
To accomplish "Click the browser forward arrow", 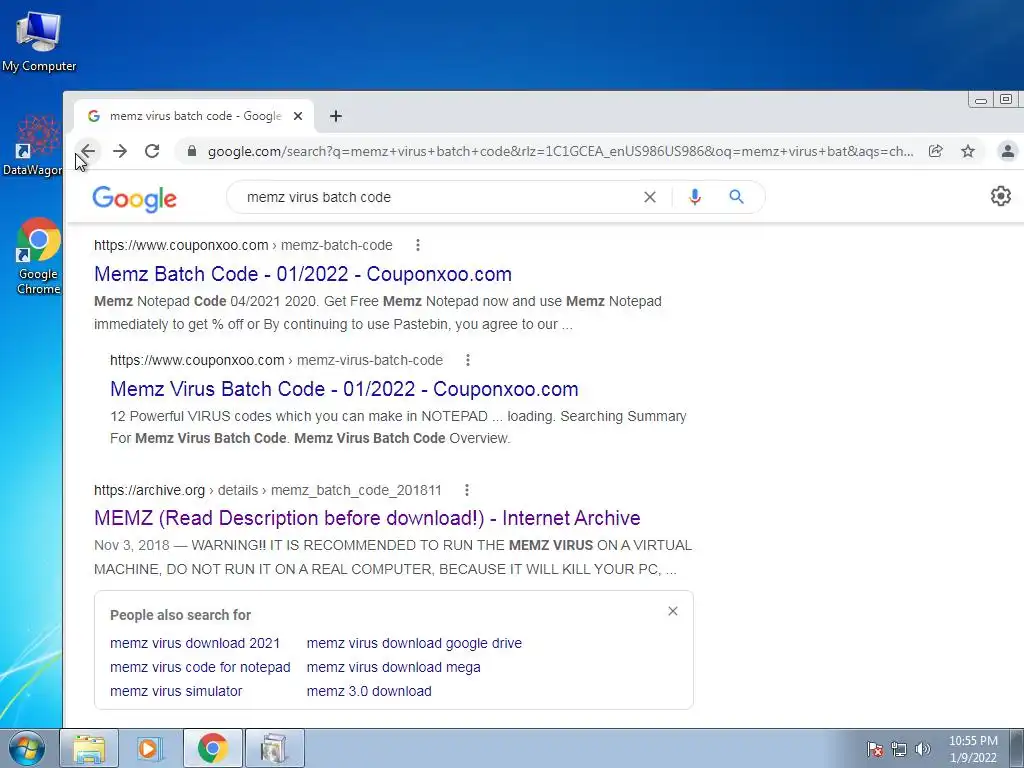I will pyautogui.click(x=120, y=152).
